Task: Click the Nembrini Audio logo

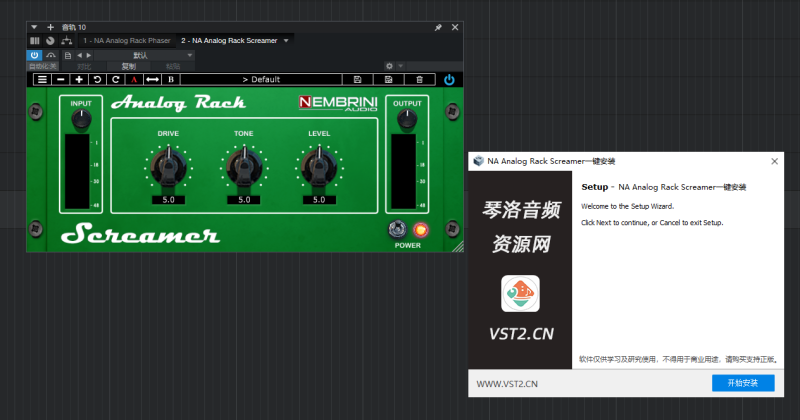Action: click(338, 103)
